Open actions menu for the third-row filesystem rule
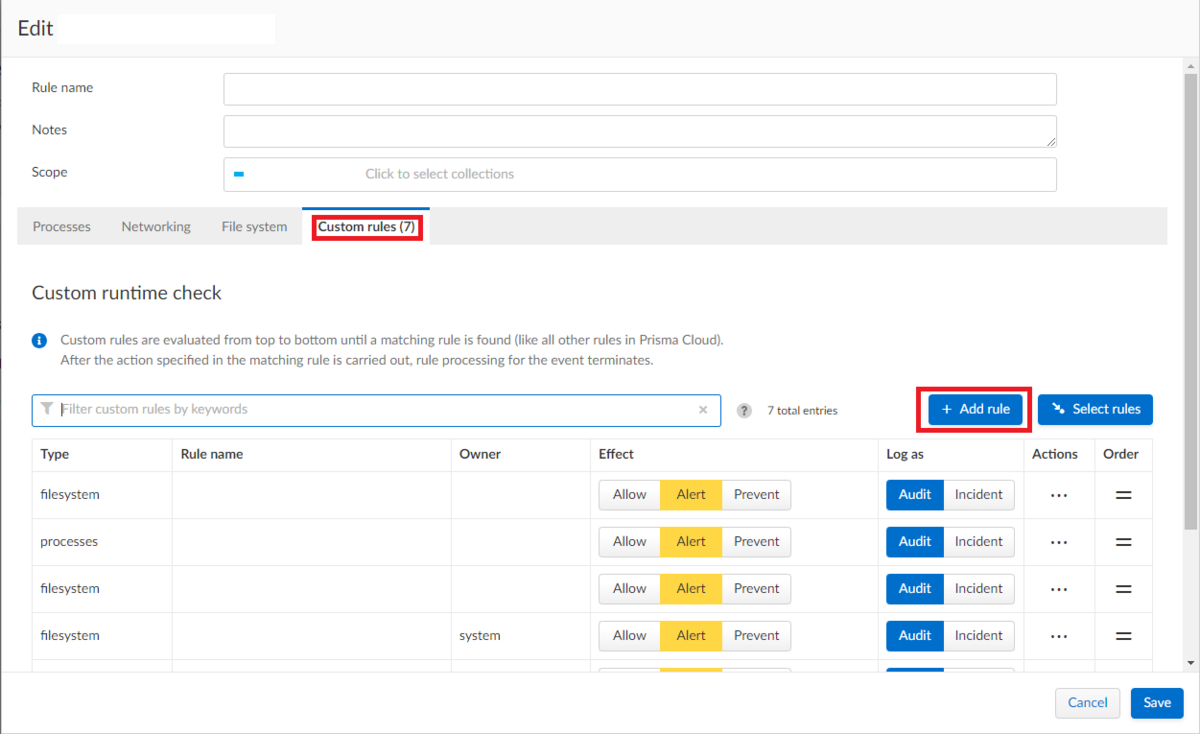The height and width of the screenshot is (734, 1200). click(1059, 589)
